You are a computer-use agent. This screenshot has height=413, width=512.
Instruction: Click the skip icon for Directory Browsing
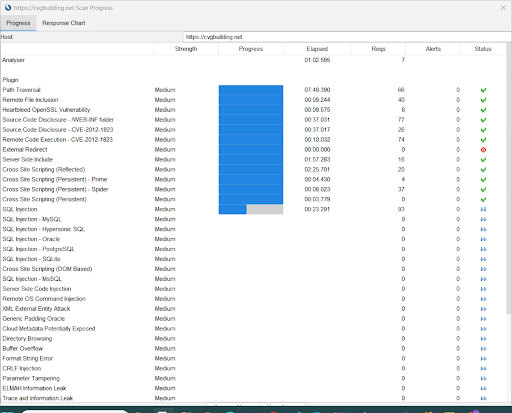(x=483, y=339)
